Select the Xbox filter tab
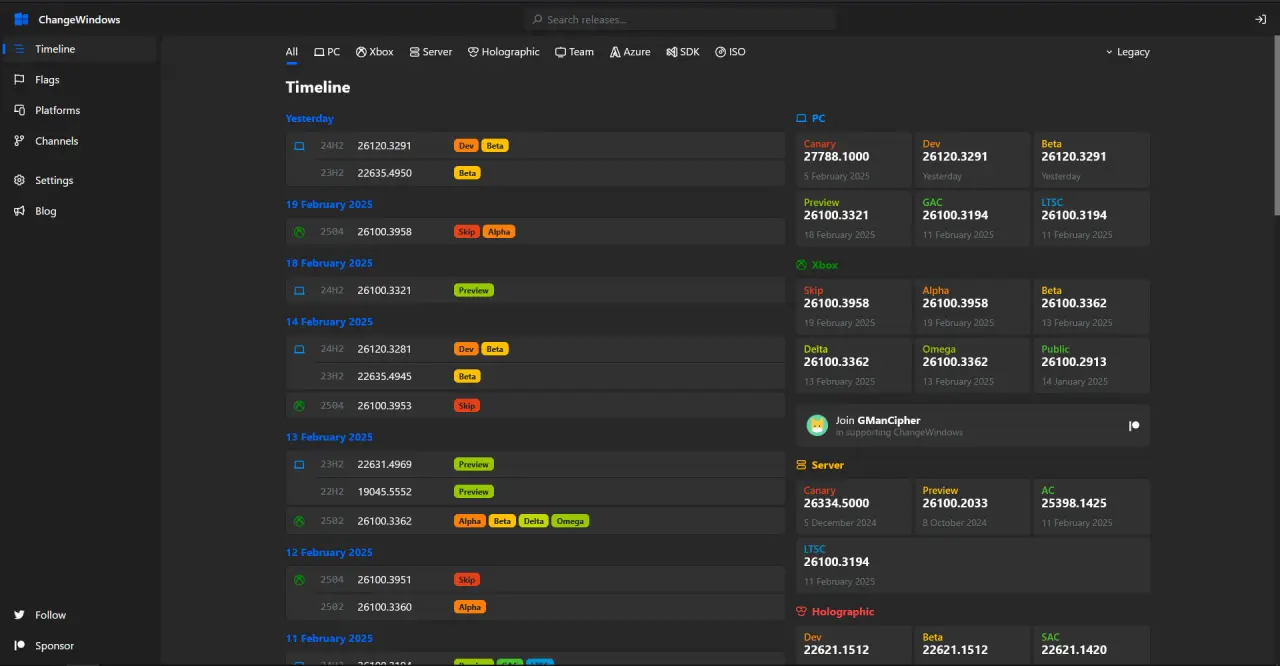 coord(375,52)
